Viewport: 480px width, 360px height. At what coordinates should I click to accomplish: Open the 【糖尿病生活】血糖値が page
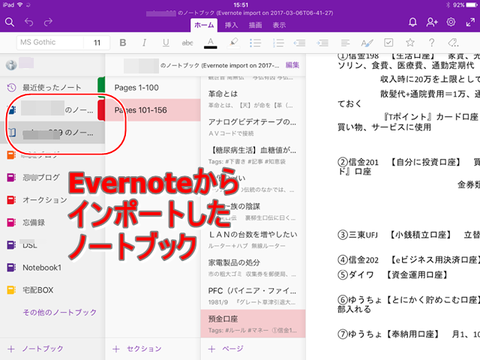[x=253, y=155]
